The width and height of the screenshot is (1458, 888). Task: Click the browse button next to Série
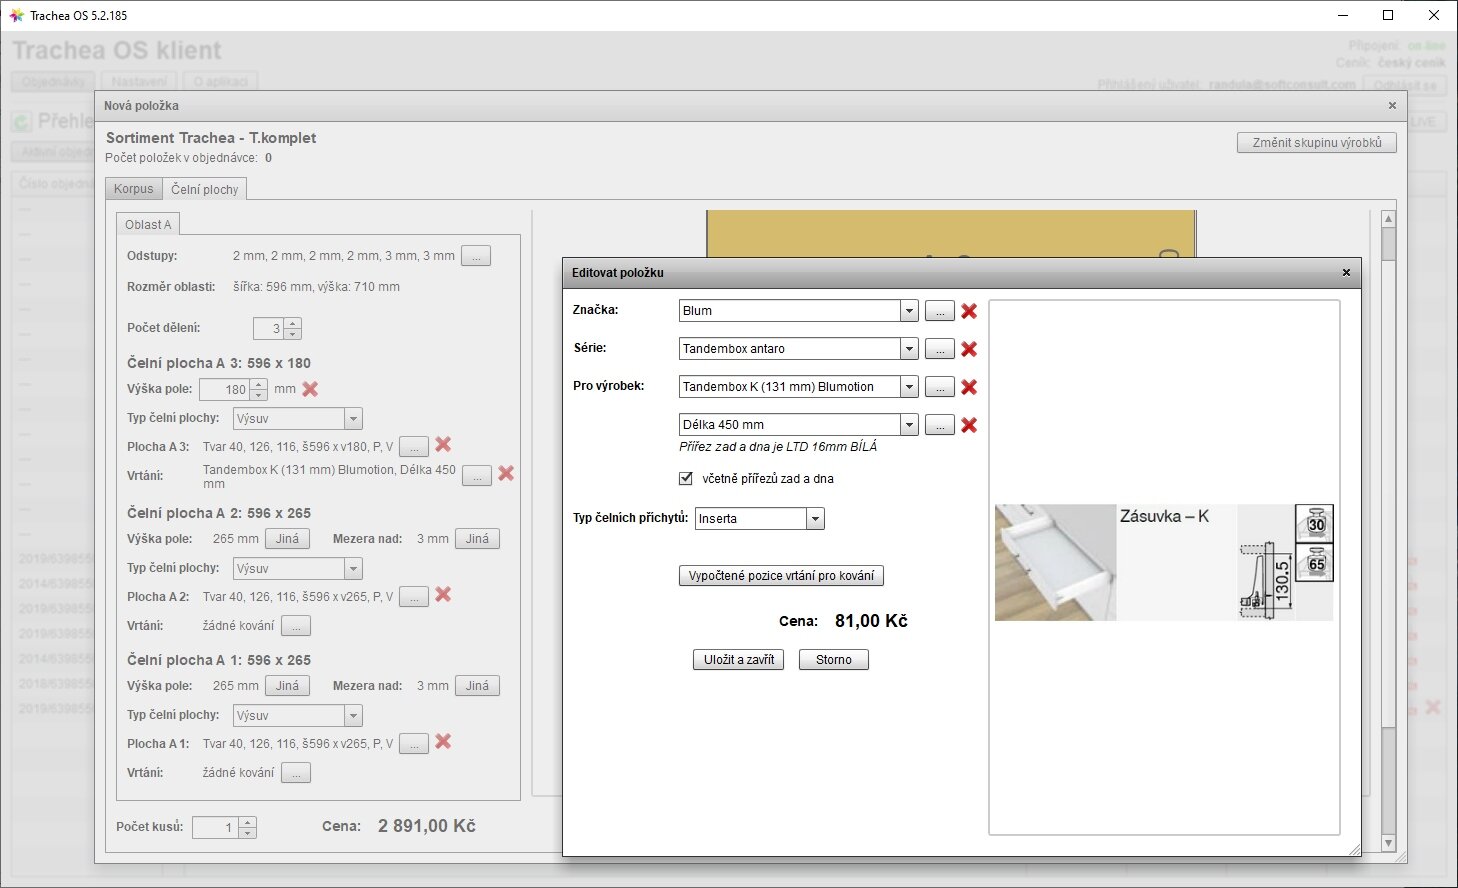pyautogui.click(x=939, y=349)
